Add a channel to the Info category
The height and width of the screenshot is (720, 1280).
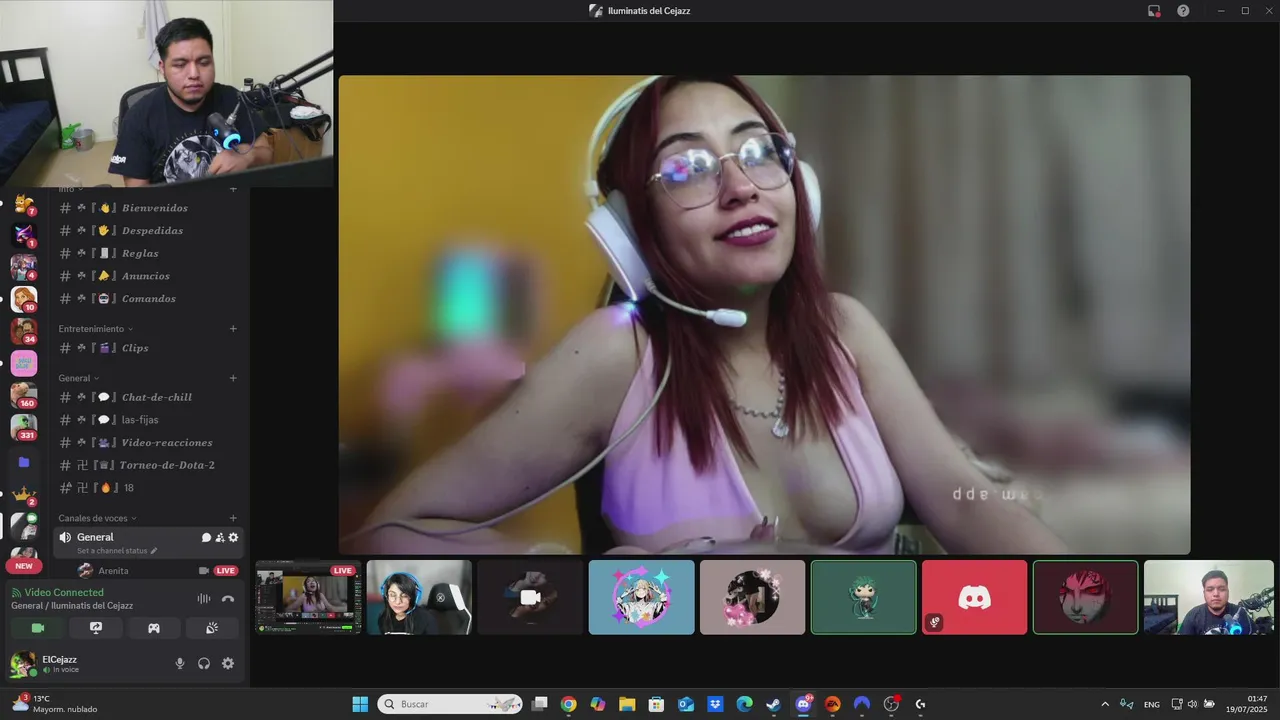(x=233, y=189)
